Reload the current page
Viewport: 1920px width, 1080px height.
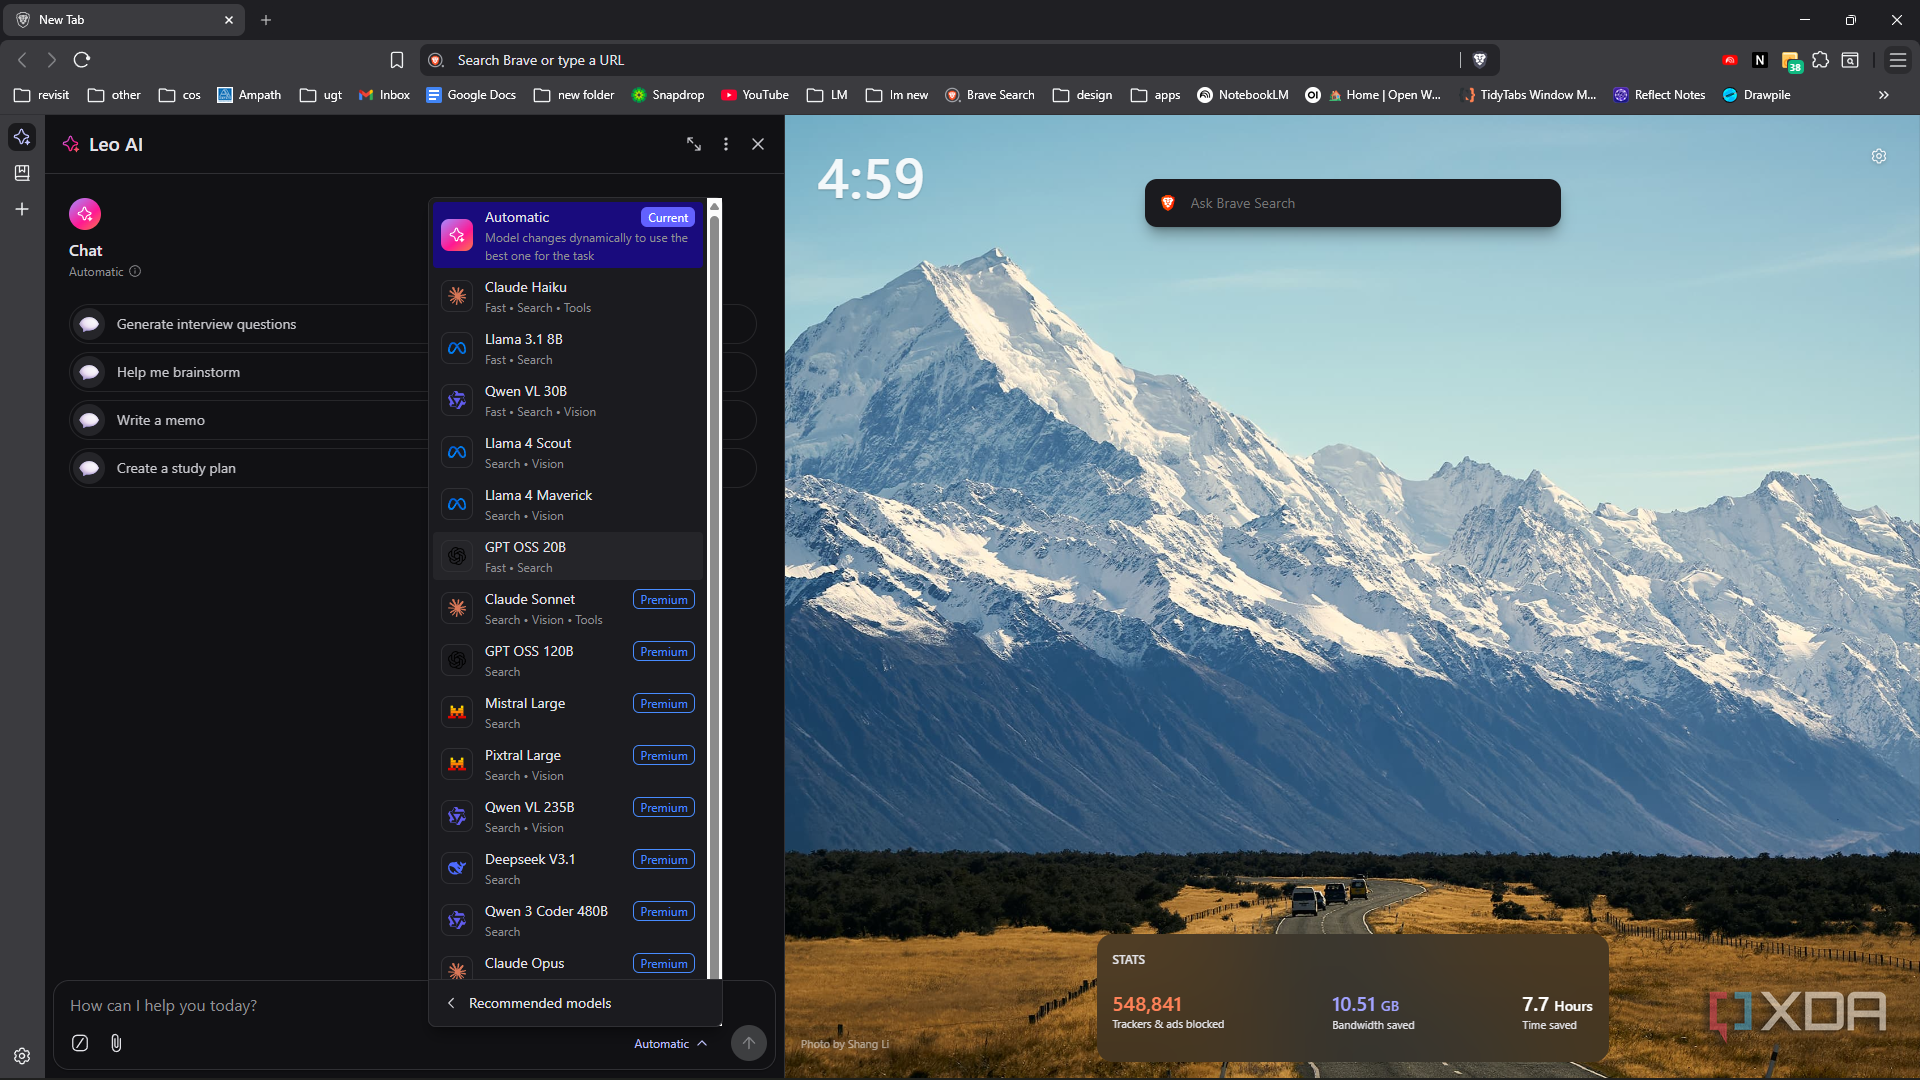(x=82, y=60)
